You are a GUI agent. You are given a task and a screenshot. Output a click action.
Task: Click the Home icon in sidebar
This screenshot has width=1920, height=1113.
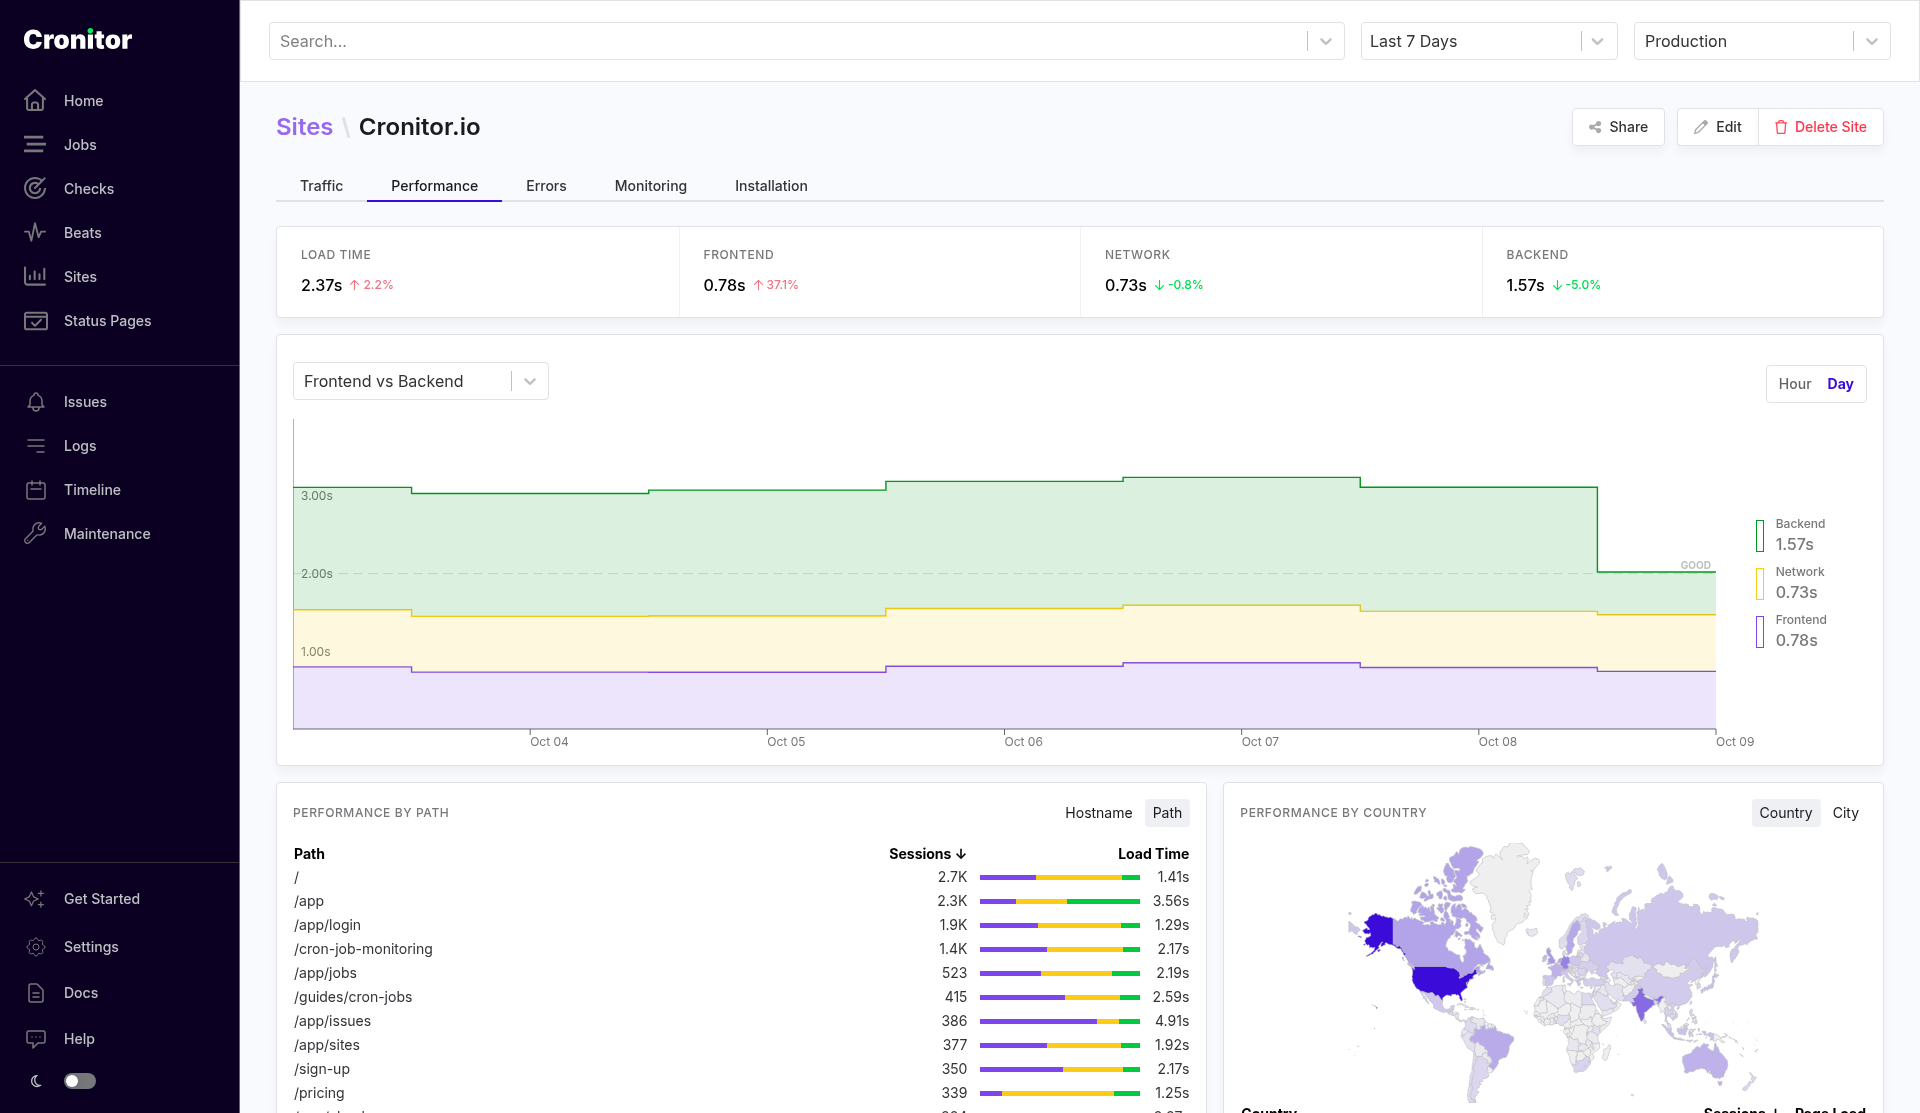pyautogui.click(x=35, y=101)
